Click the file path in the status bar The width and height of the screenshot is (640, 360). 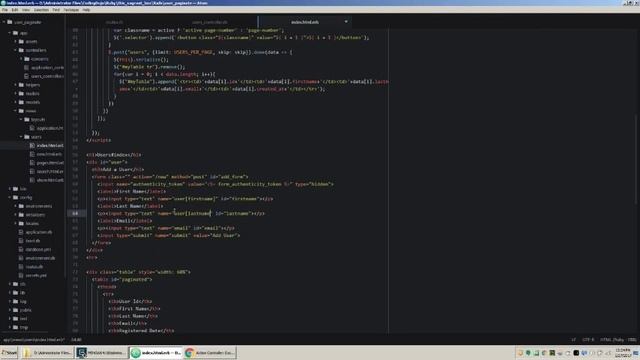tap(34, 340)
